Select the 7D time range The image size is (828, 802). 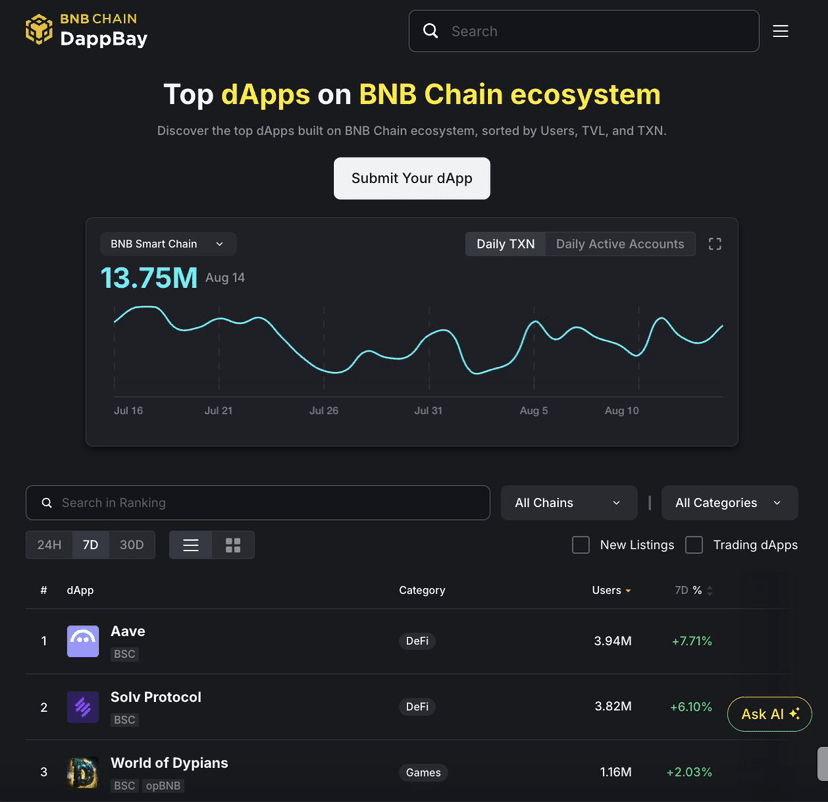90,545
